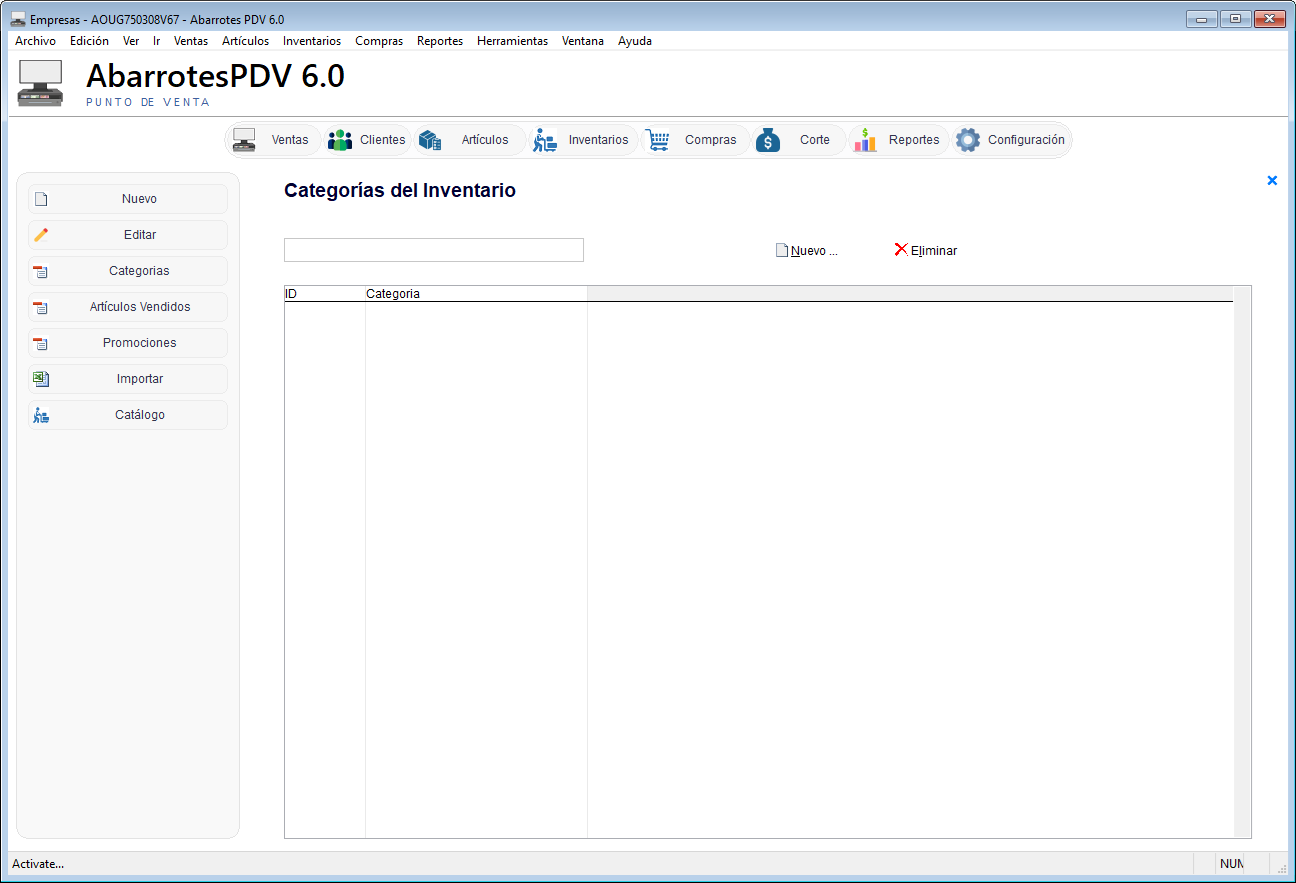Open the Inventarios menu in menu bar

(312, 41)
